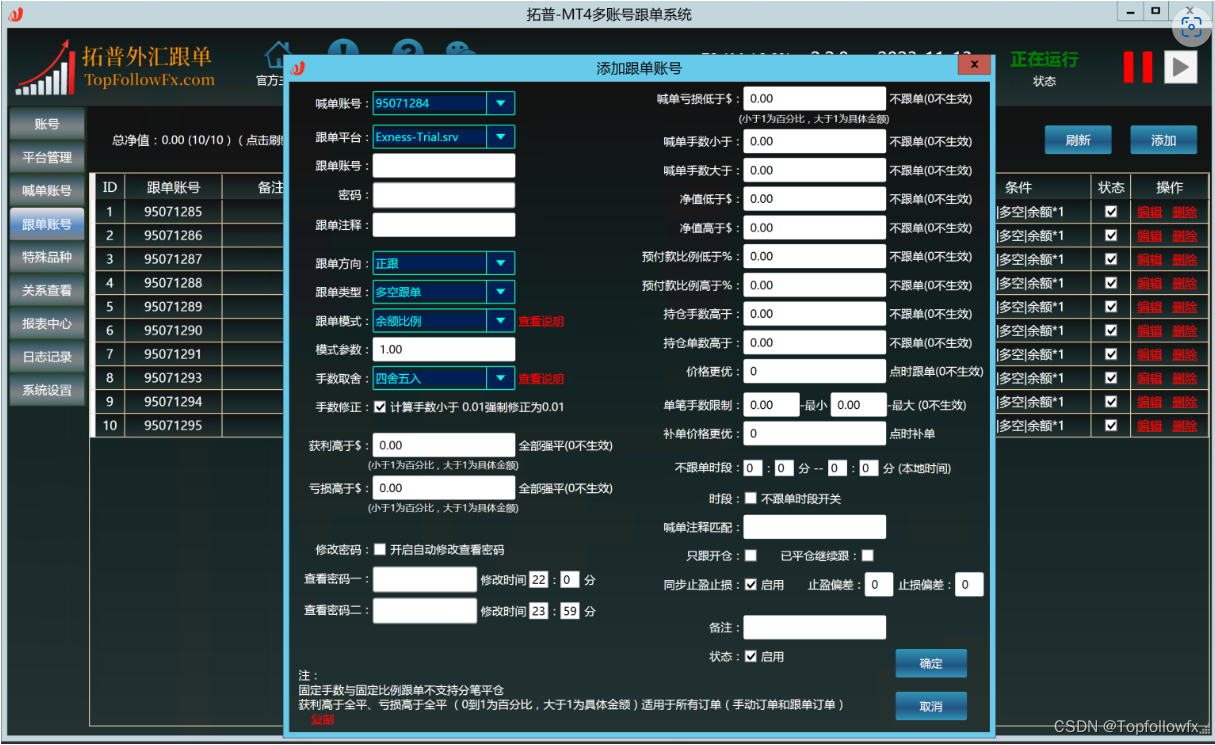Click 编辑 link in table row 1
The height and width of the screenshot is (745, 1215).
[x=1149, y=212]
